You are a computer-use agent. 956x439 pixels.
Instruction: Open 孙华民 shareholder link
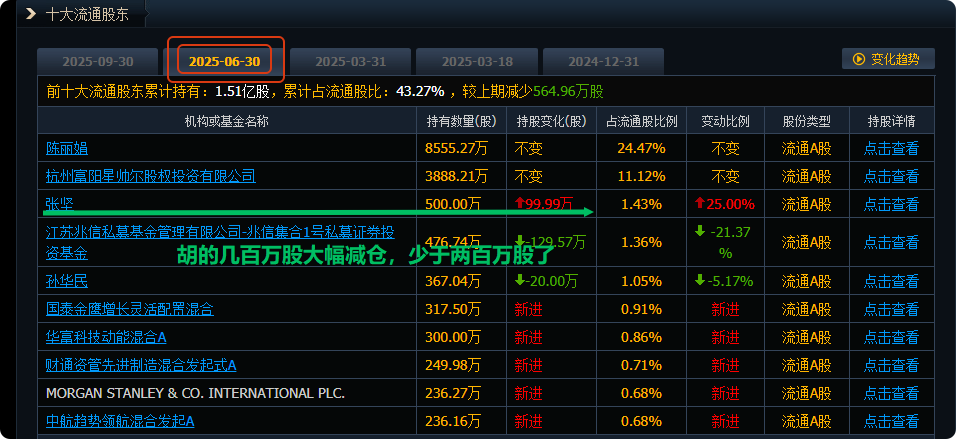pos(67,281)
